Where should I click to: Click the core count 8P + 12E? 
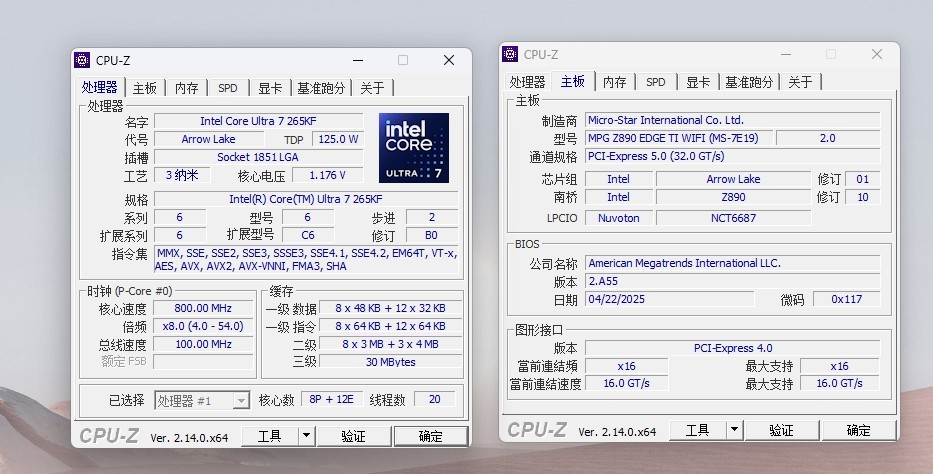point(331,399)
